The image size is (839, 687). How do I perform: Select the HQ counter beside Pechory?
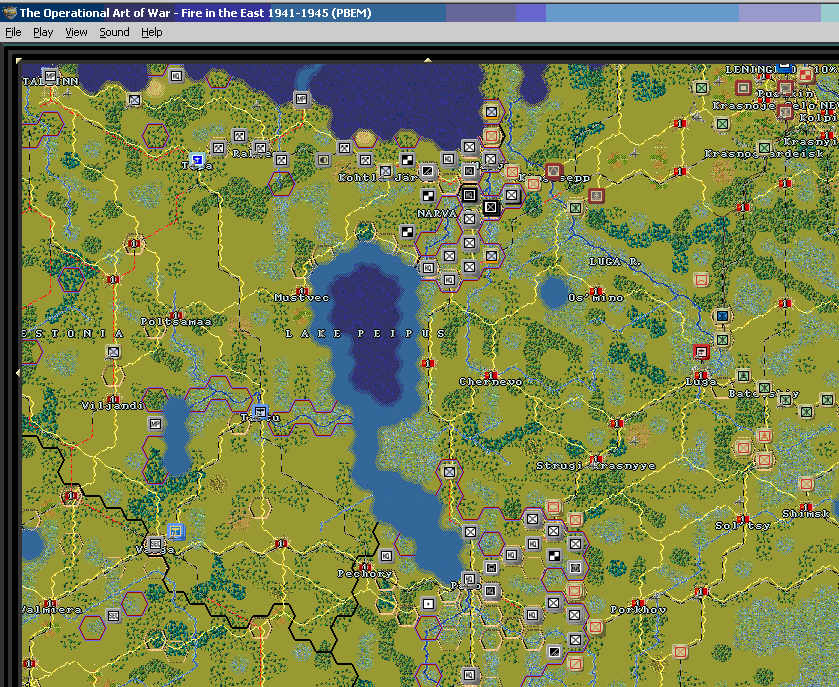[386, 556]
